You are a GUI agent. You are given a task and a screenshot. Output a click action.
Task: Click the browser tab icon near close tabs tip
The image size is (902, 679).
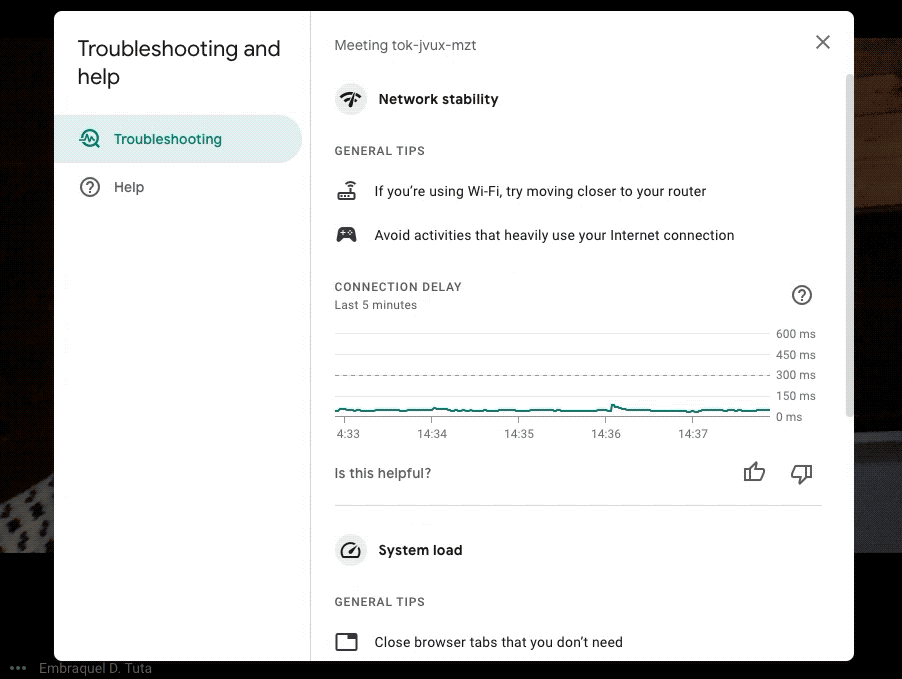[346, 642]
